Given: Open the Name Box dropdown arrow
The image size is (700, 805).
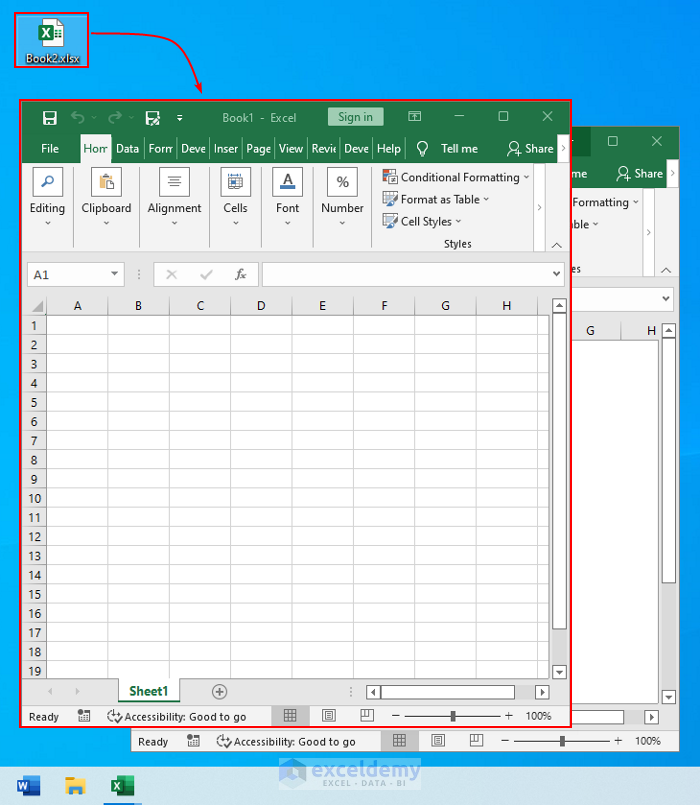Looking at the screenshot, I should tap(115, 274).
